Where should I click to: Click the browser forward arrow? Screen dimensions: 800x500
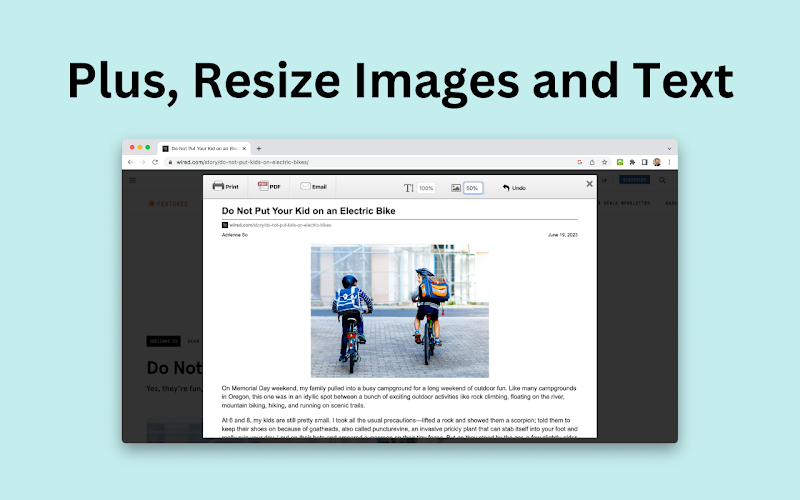142,162
